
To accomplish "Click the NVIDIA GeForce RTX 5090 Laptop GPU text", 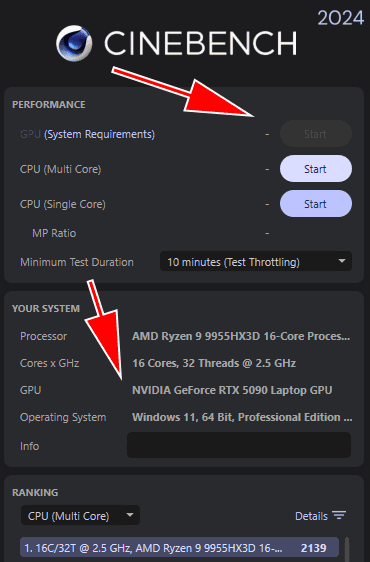I will tap(232, 390).
